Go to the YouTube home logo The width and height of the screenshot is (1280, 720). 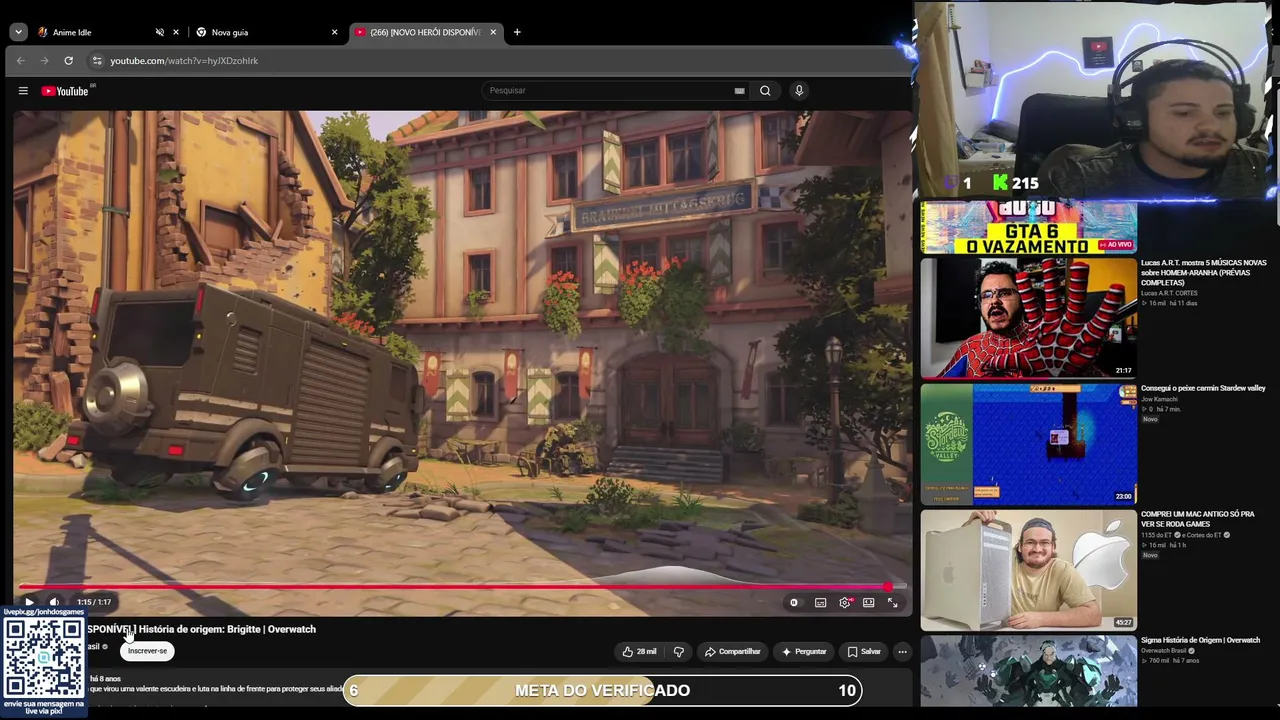click(65, 91)
